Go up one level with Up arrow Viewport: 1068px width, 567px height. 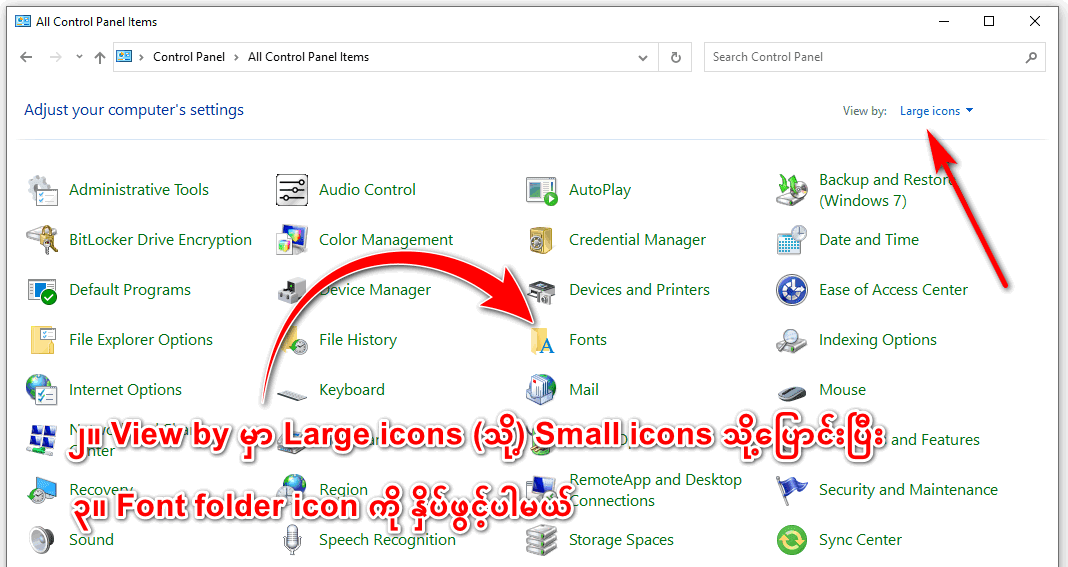click(100, 57)
